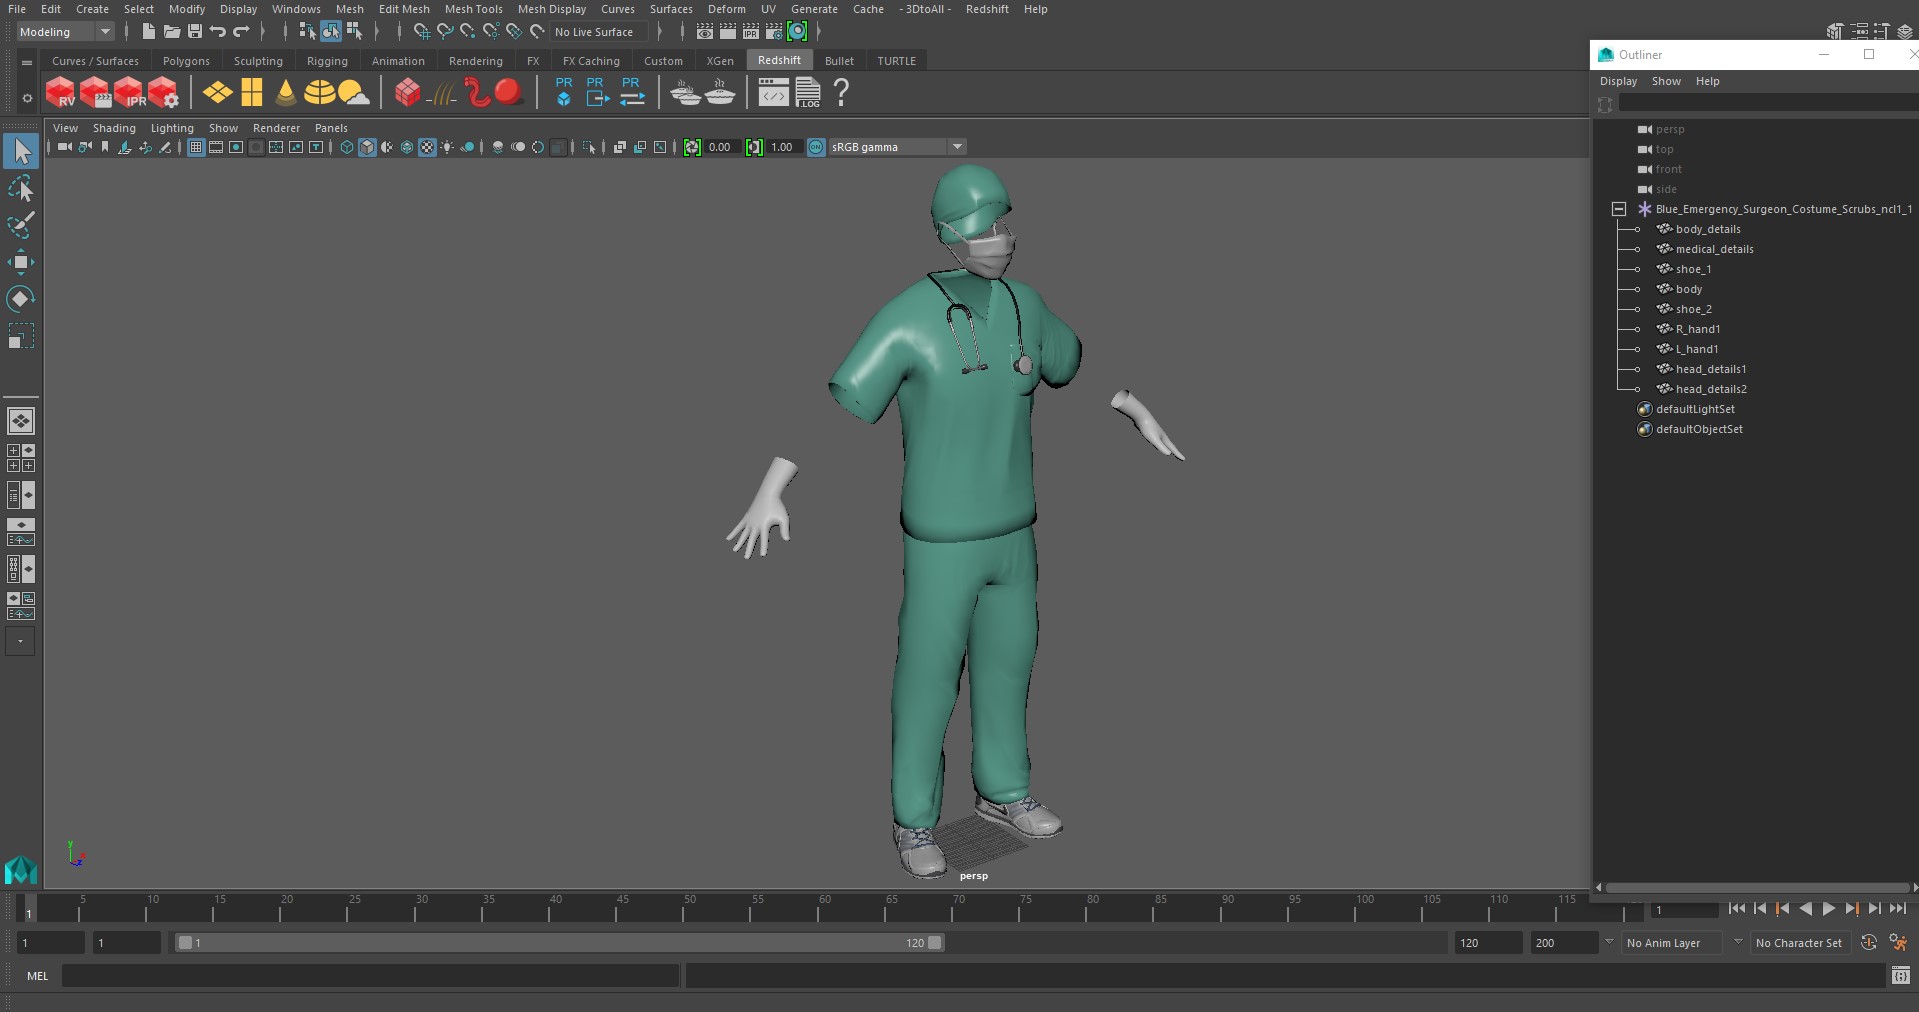Open shelf settings gear menu
1919x1012 pixels.
tap(27, 98)
